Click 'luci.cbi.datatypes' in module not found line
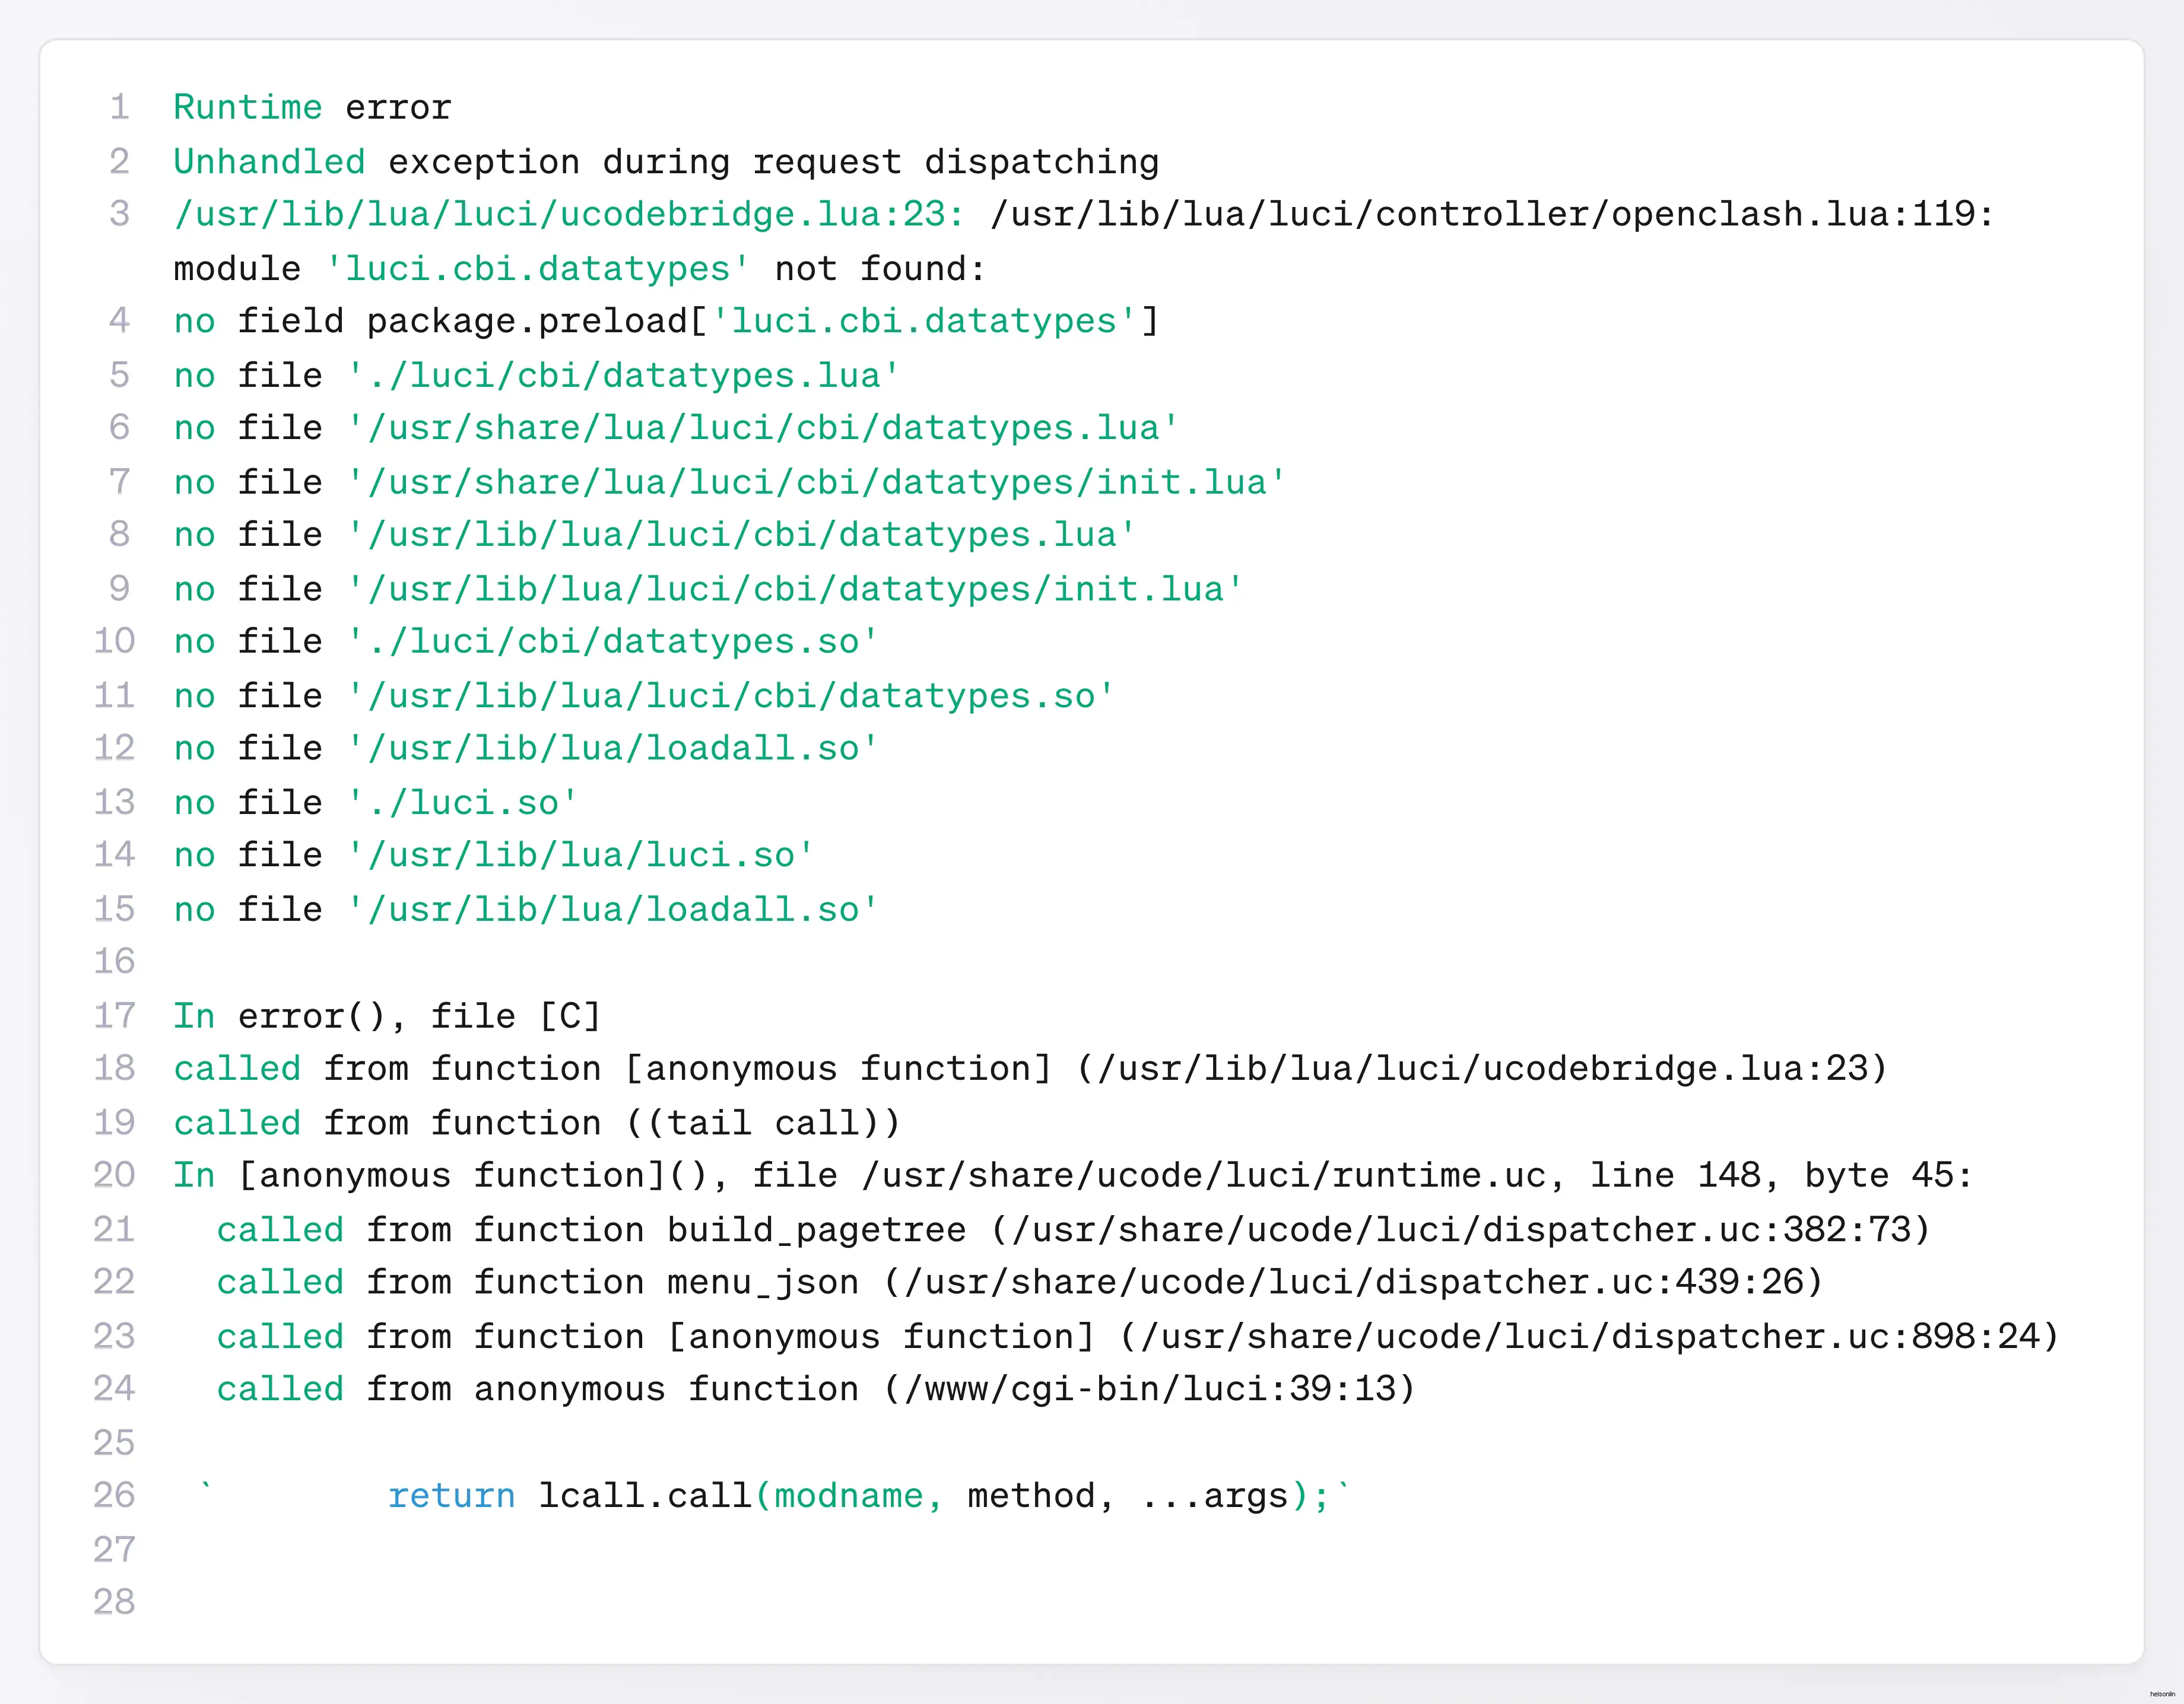The height and width of the screenshot is (1704, 2184). [x=537, y=268]
